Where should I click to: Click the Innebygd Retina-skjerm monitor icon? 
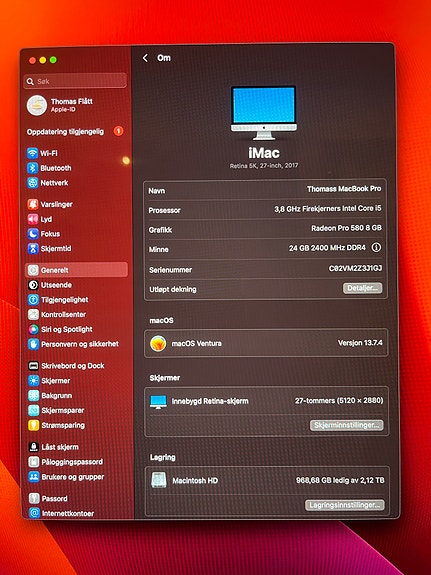158,402
